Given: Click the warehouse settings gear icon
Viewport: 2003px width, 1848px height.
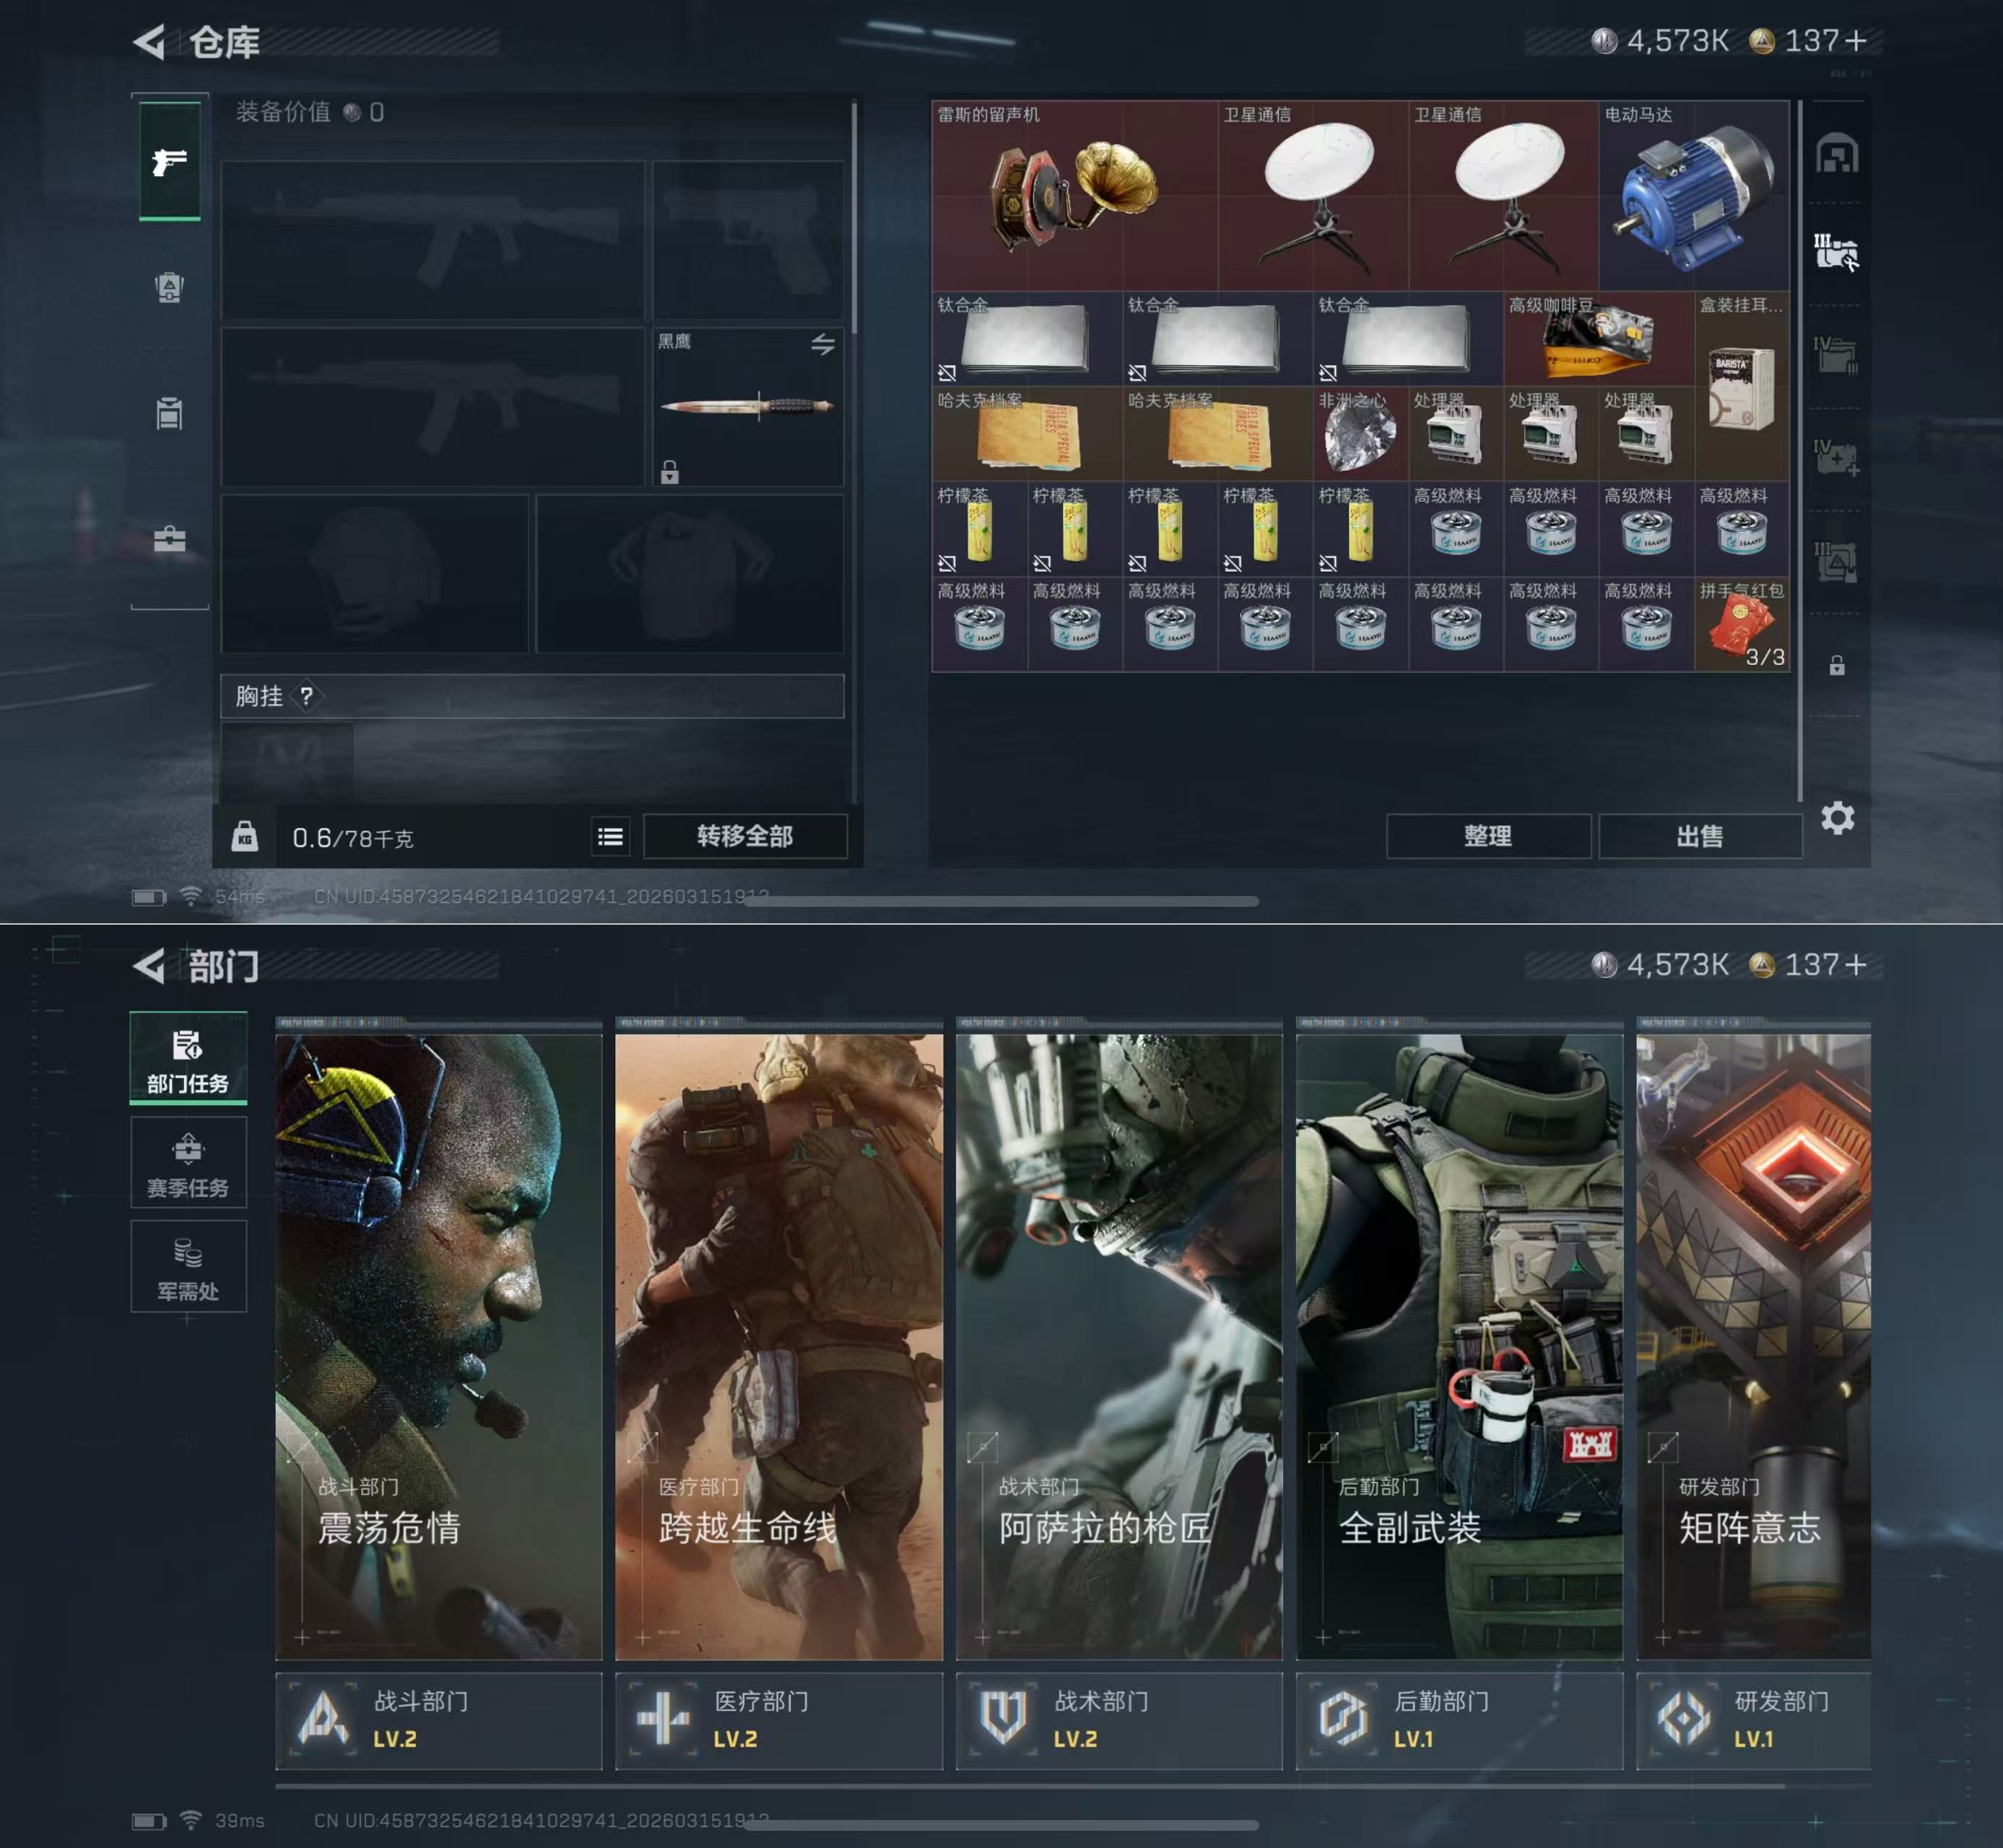Looking at the screenshot, I should (1837, 818).
